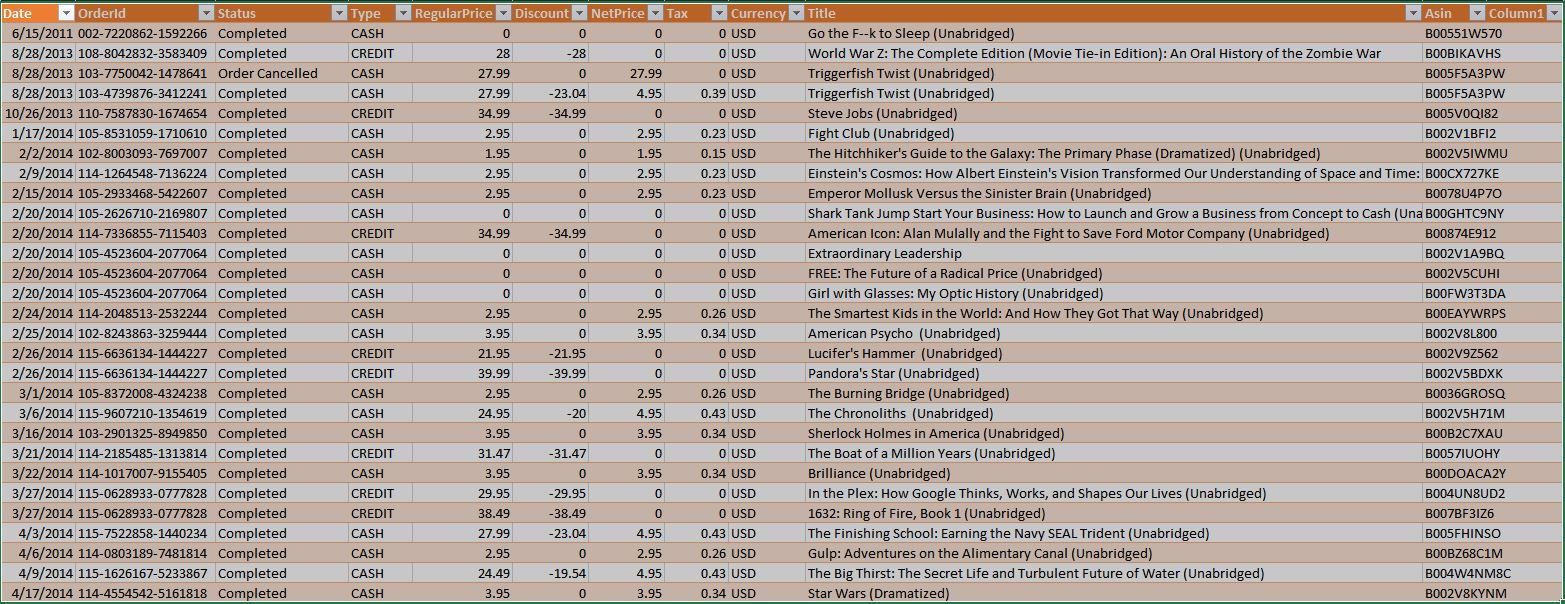The image size is (1565, 604).
Task: Open the Asin column filter dropdown
Action: (x=1476, y=13)
